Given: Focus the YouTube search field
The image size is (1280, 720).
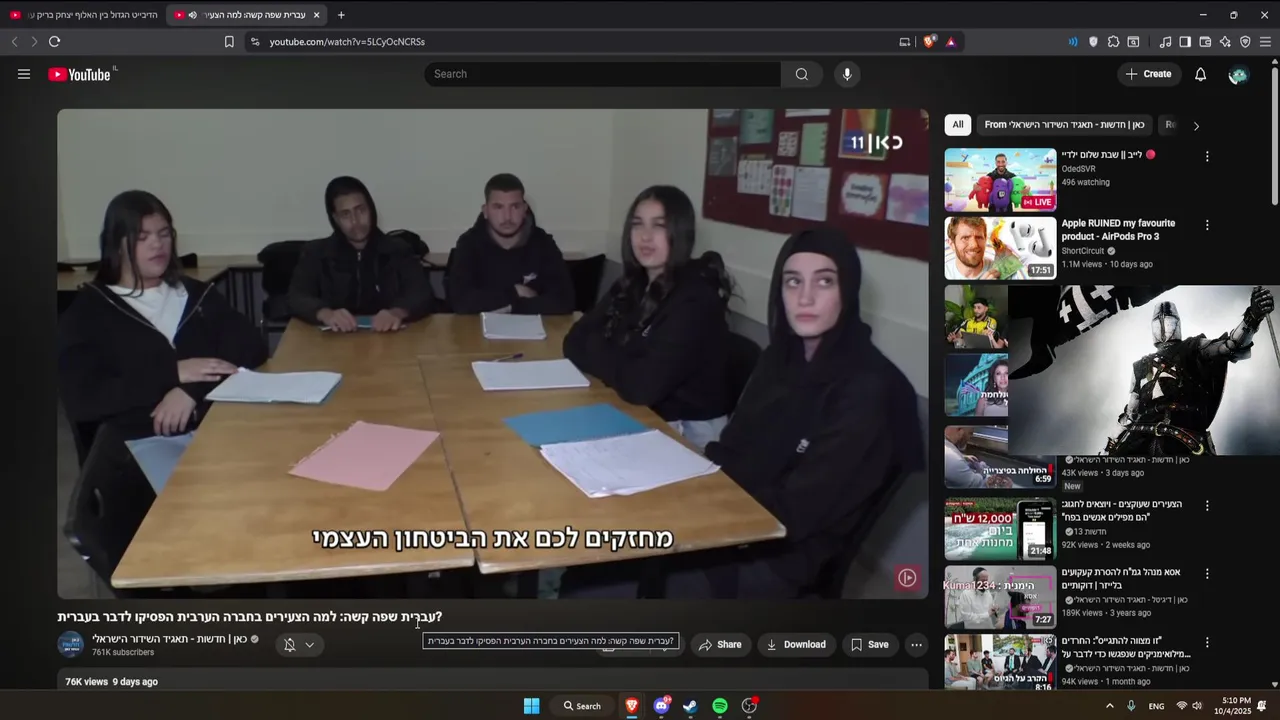Looking at the screenshot, I should coord(602,74).
